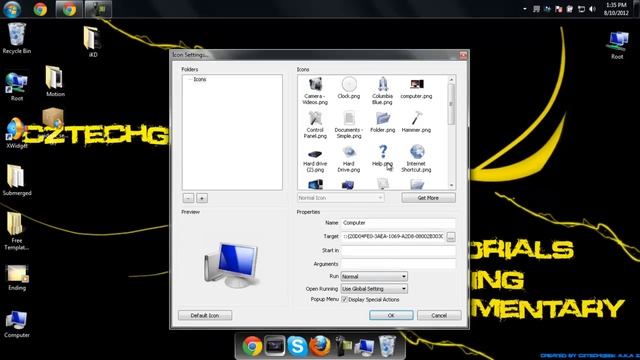Choose the Documents - Simple.png icon
This screenshot has width=640, height=360.
coord(349,124)
